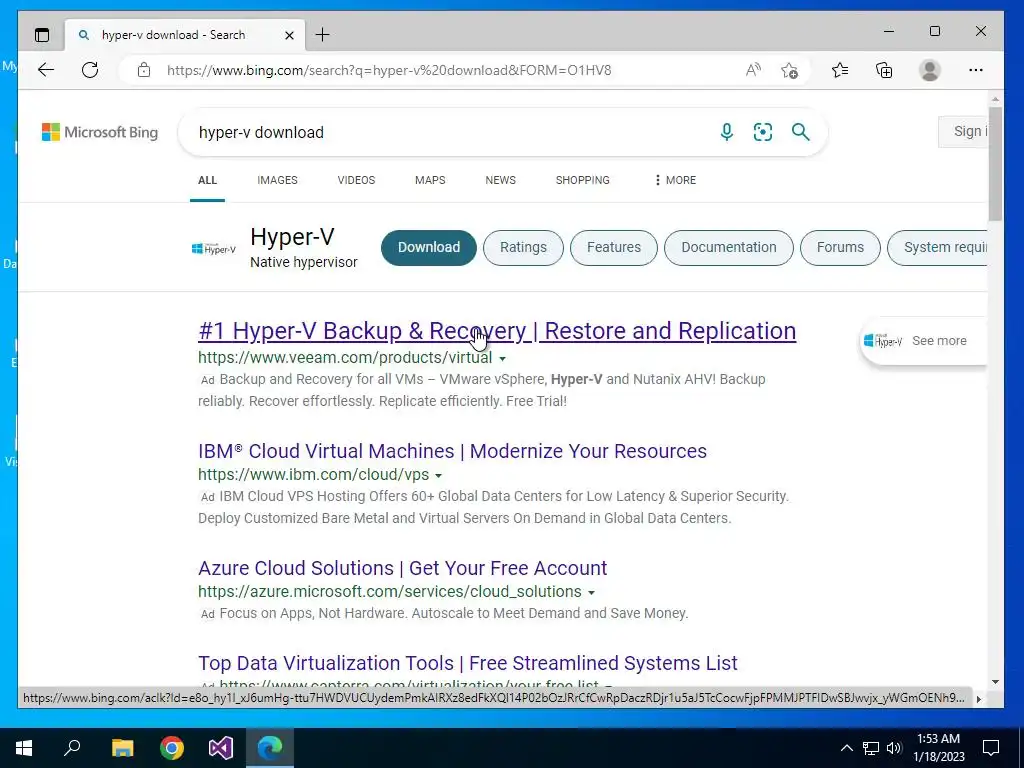This screenshot has height=768, width=1024.
Task: Open the Edge tab actions menu icon
Action: tap(42, 35)
